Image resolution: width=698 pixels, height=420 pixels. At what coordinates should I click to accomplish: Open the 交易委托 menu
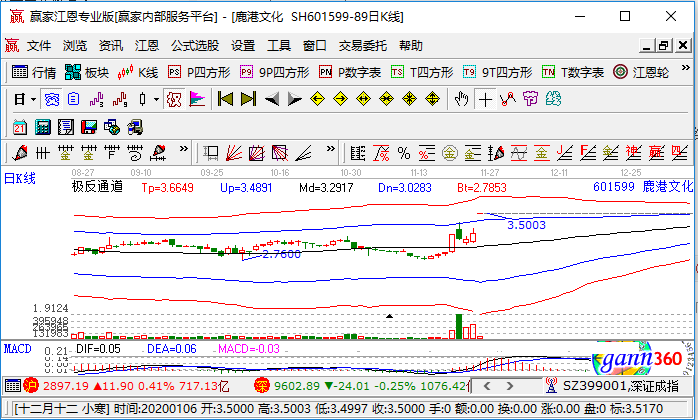coord(362,45)
